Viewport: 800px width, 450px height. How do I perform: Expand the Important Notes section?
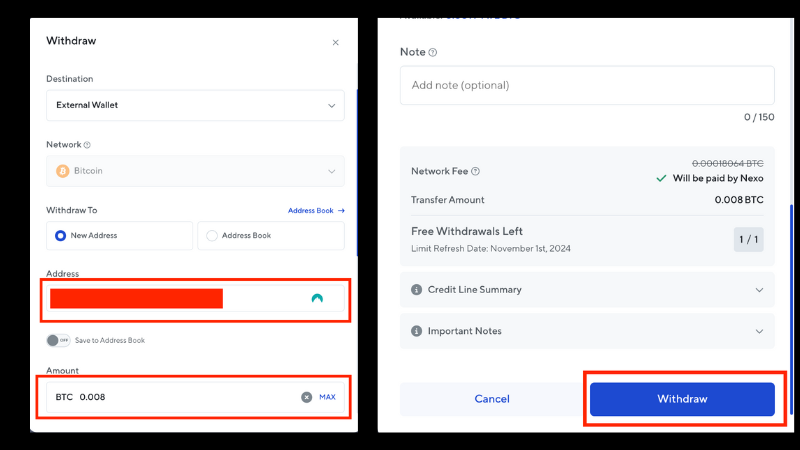(x=587, y=331)
